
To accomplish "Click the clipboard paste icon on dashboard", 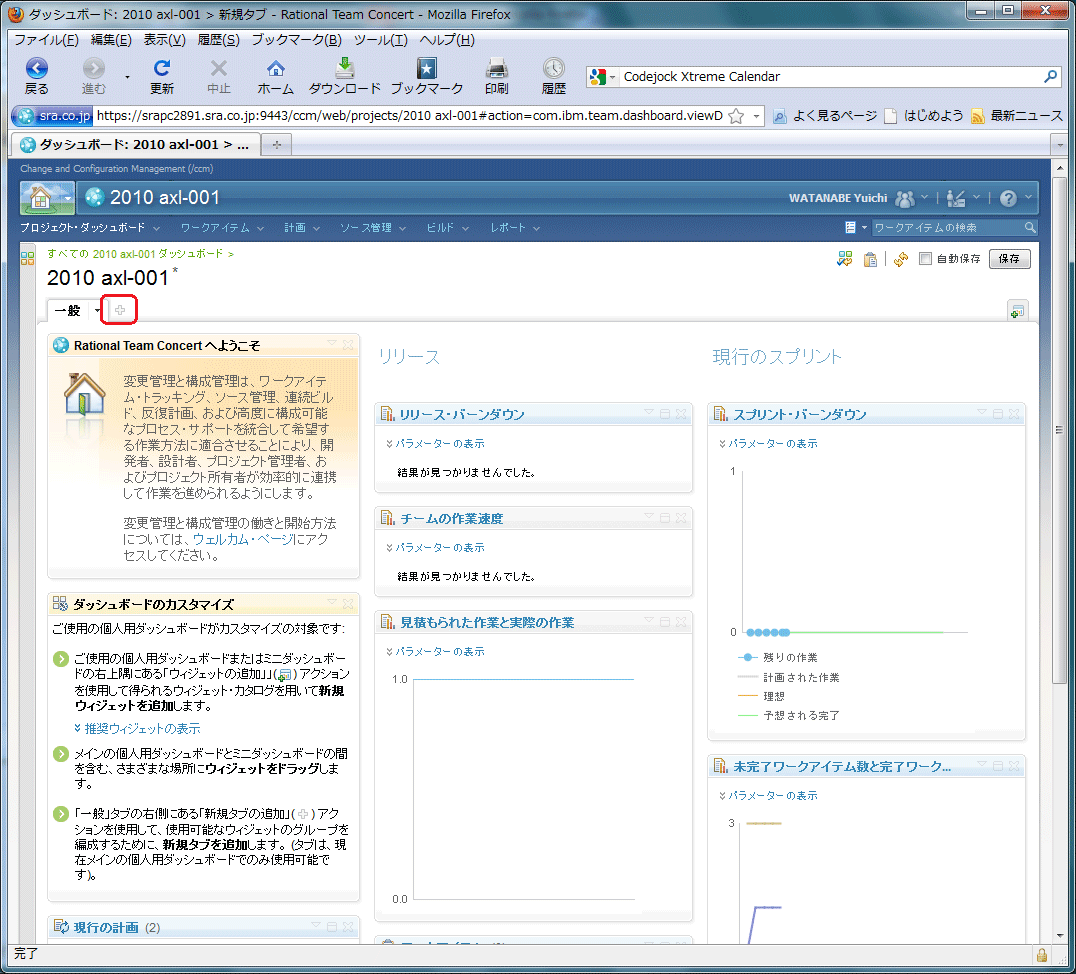I will pos(870,259).
